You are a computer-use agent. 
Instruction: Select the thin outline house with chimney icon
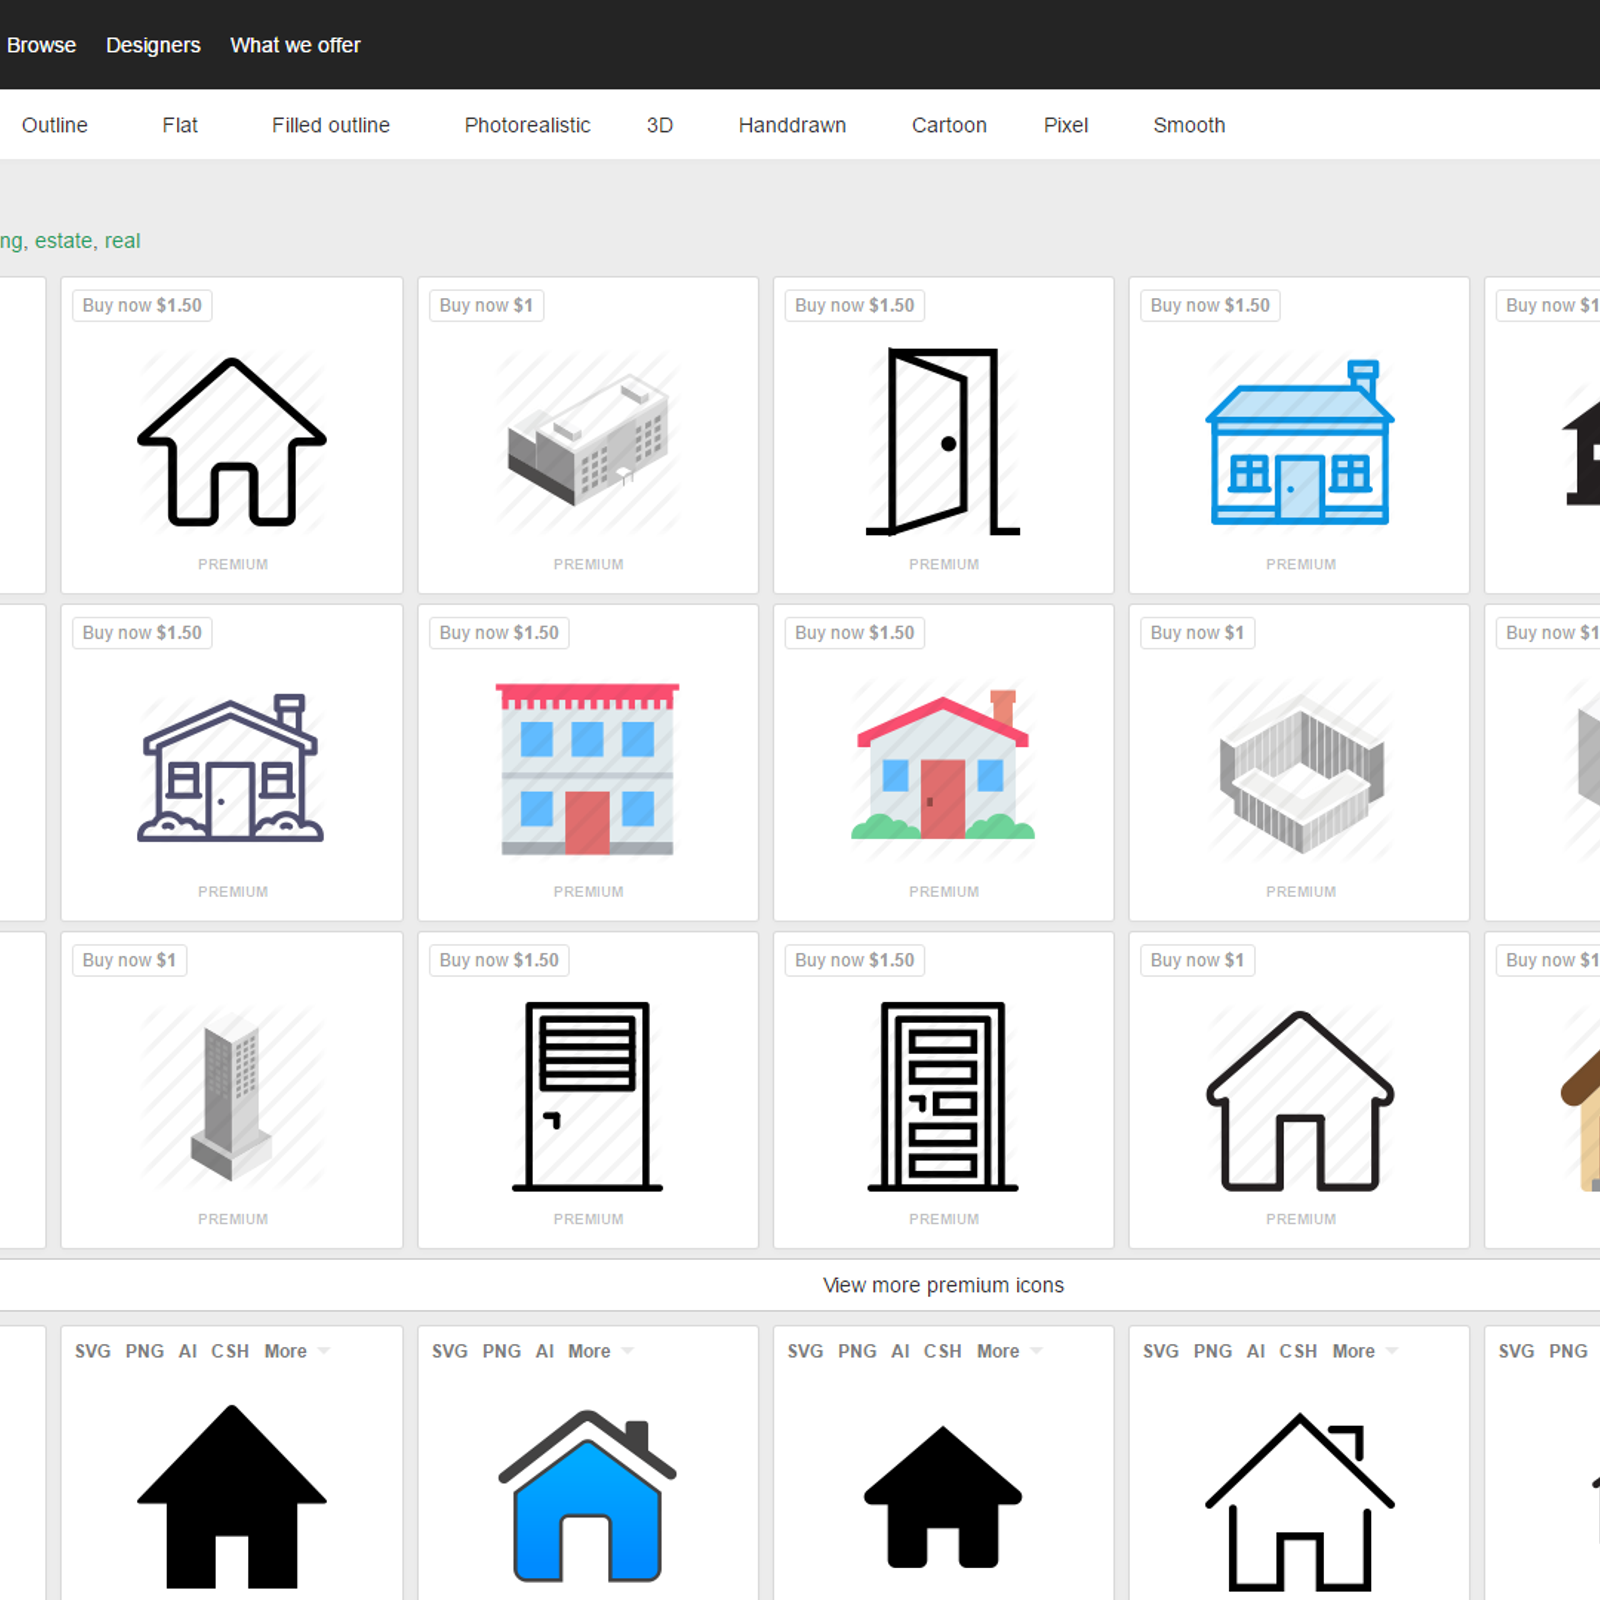click(1300, 1501)
